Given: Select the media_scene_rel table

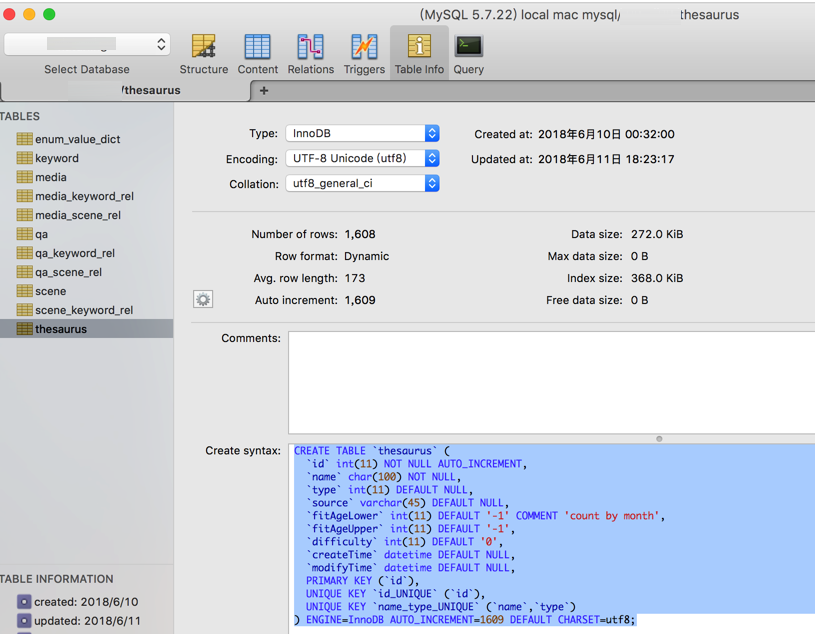Looking at the screenshot, I should pyautogui.click(x=78, y=215).
